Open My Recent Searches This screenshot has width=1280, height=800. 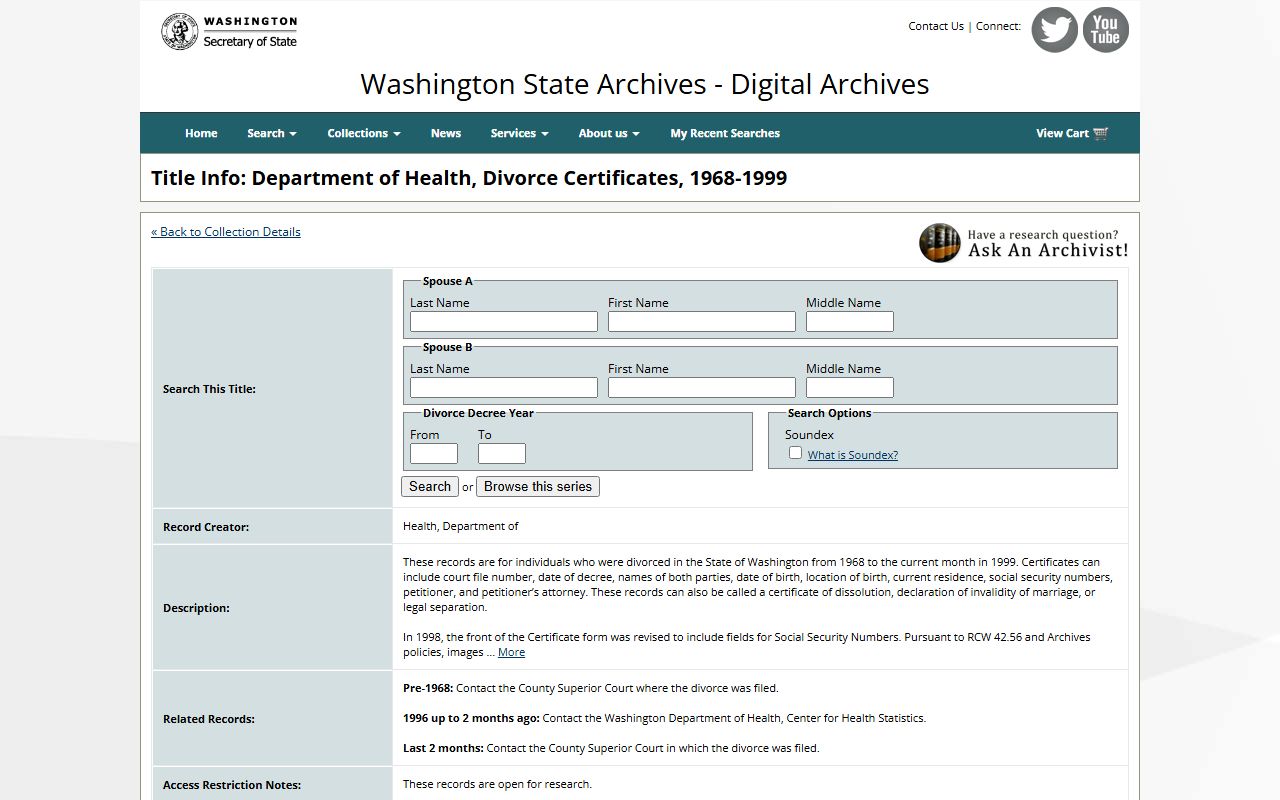point(725,133)
